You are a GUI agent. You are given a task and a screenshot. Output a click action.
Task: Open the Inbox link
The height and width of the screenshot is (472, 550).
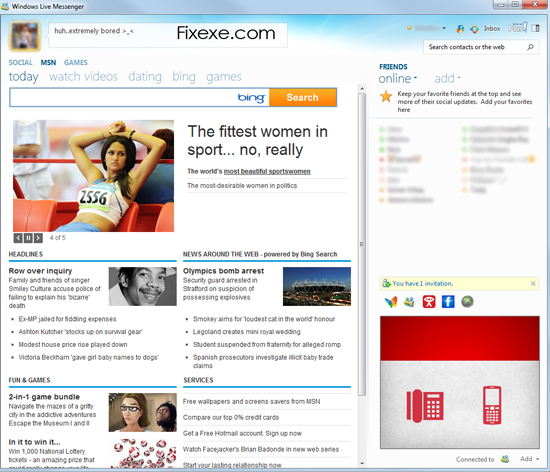click(492, 28)
